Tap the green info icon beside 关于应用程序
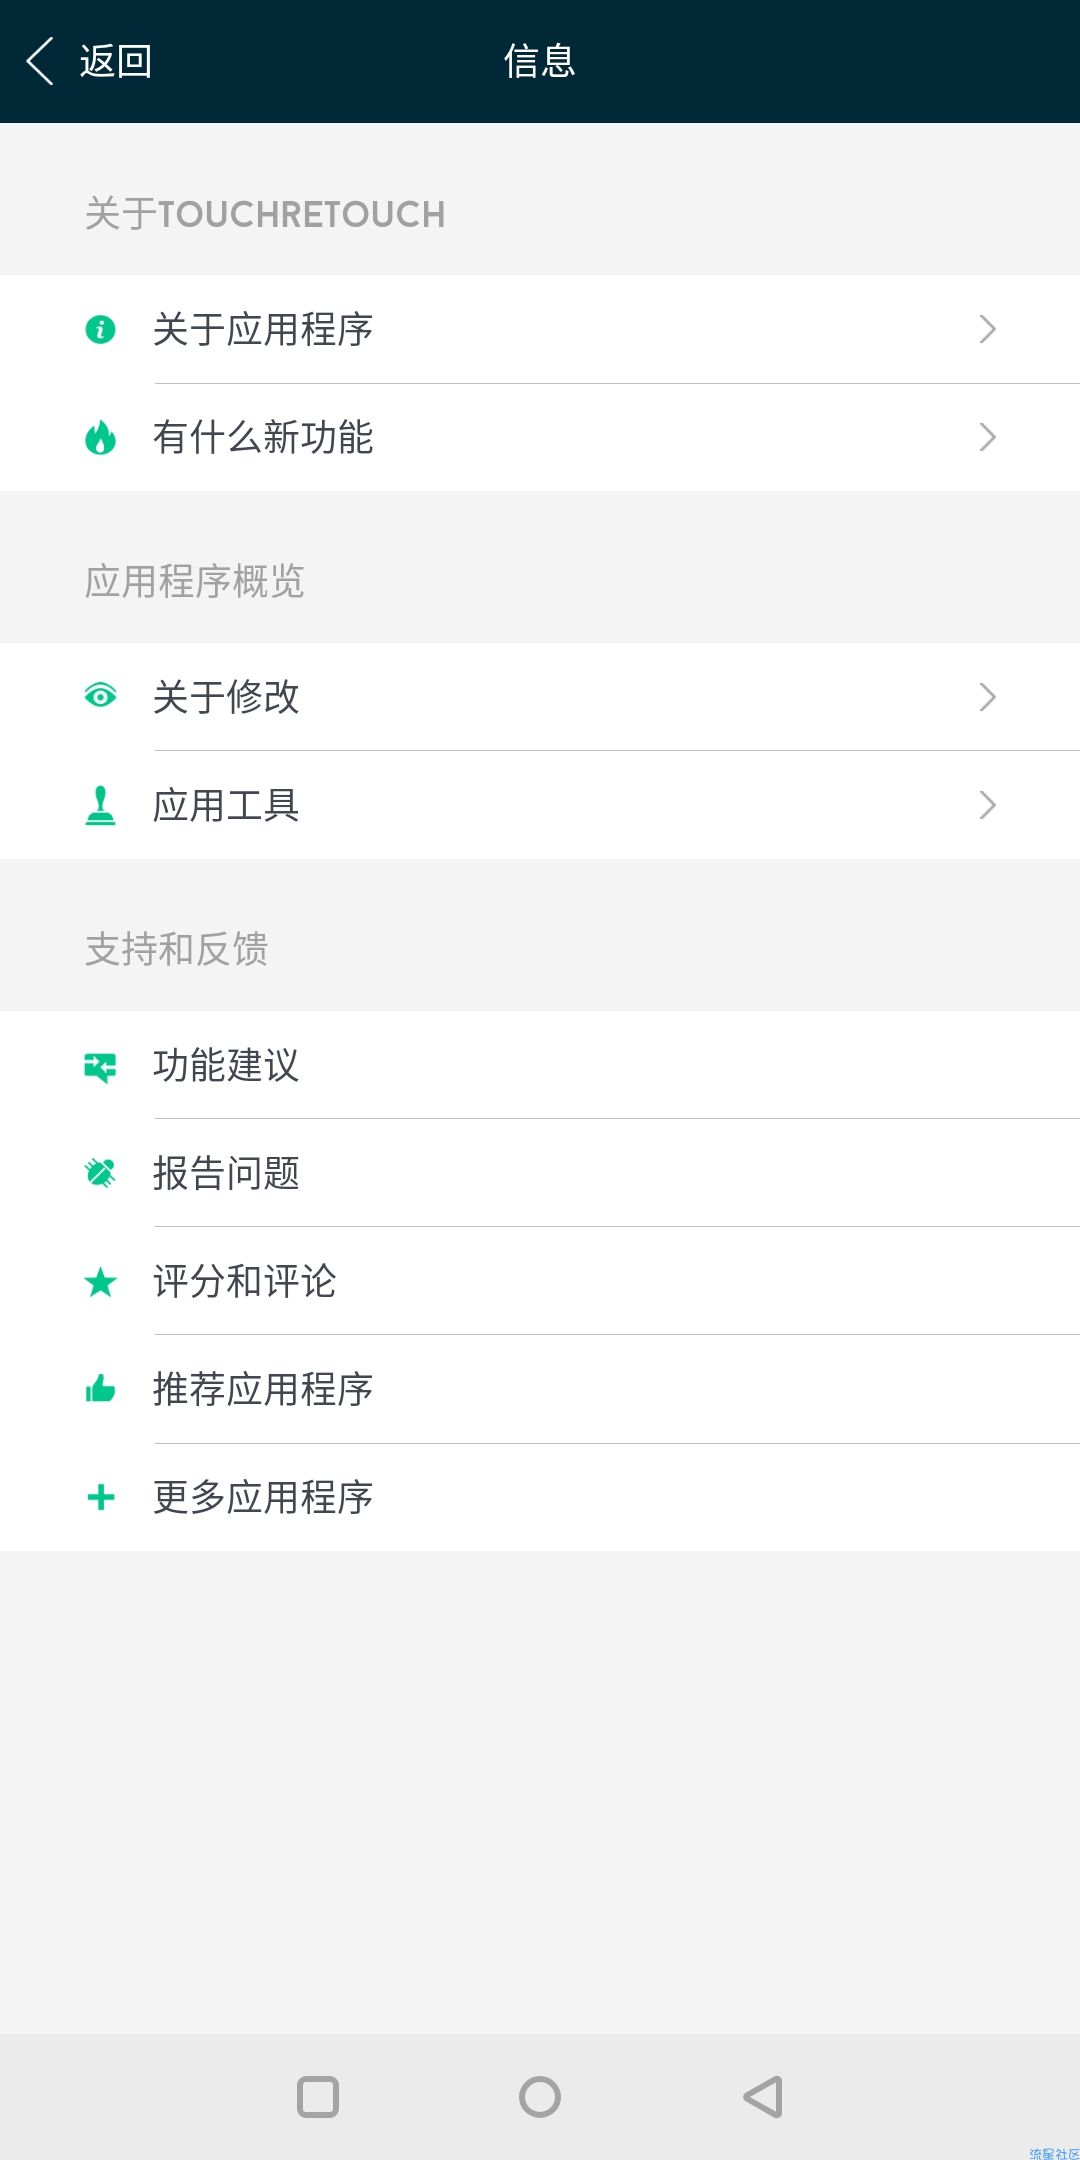The width and height of the screenshot is (1080, 2160). [x=100, y=329]
